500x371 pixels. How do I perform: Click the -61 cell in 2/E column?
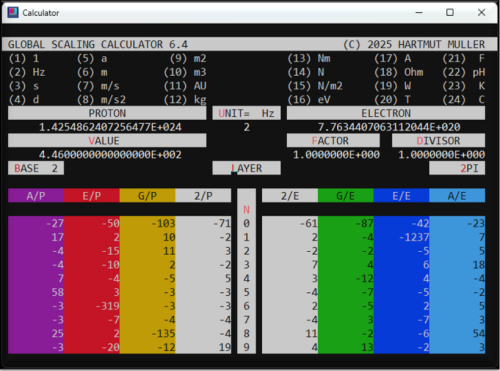pos(309,223)
